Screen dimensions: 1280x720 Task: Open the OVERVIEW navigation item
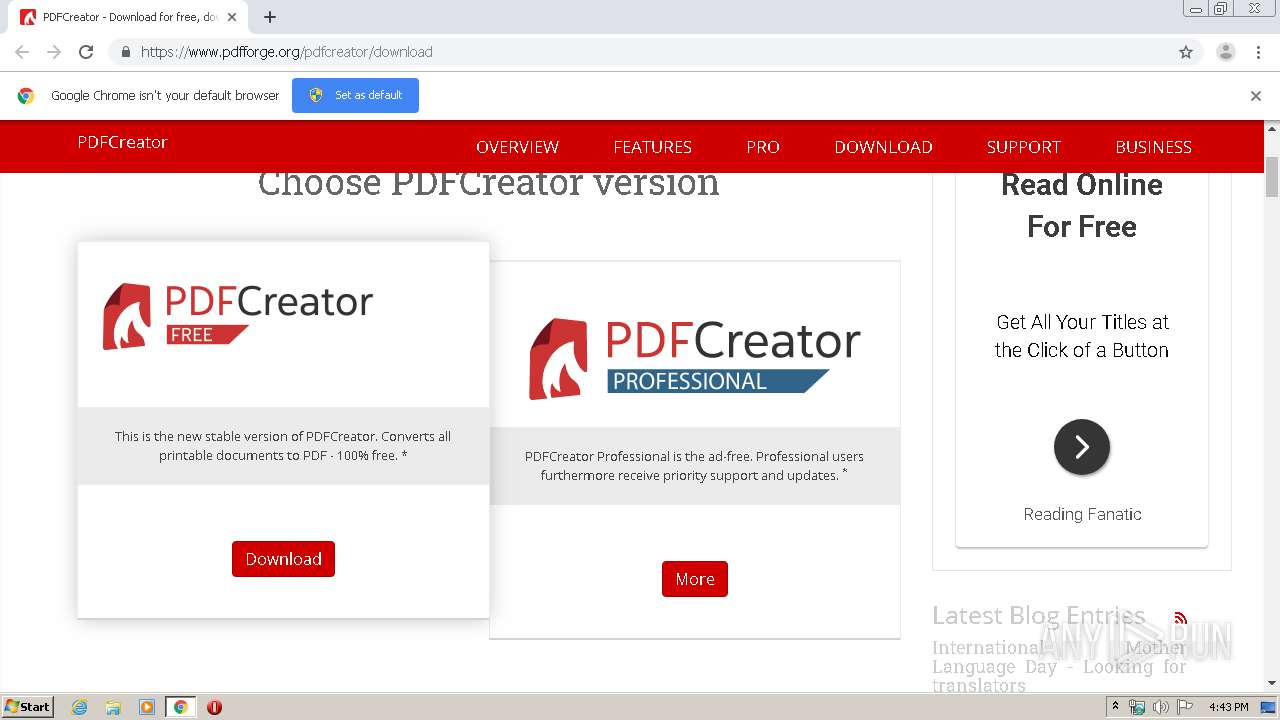pos(517,147)
